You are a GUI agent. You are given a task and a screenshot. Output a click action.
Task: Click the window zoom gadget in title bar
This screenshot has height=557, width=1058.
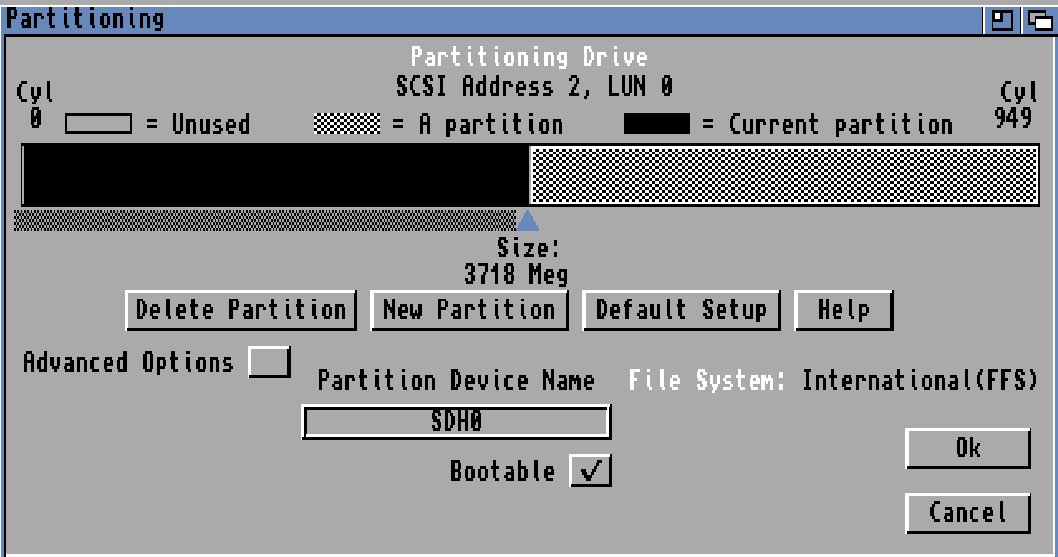click(x=1001, y=19)
